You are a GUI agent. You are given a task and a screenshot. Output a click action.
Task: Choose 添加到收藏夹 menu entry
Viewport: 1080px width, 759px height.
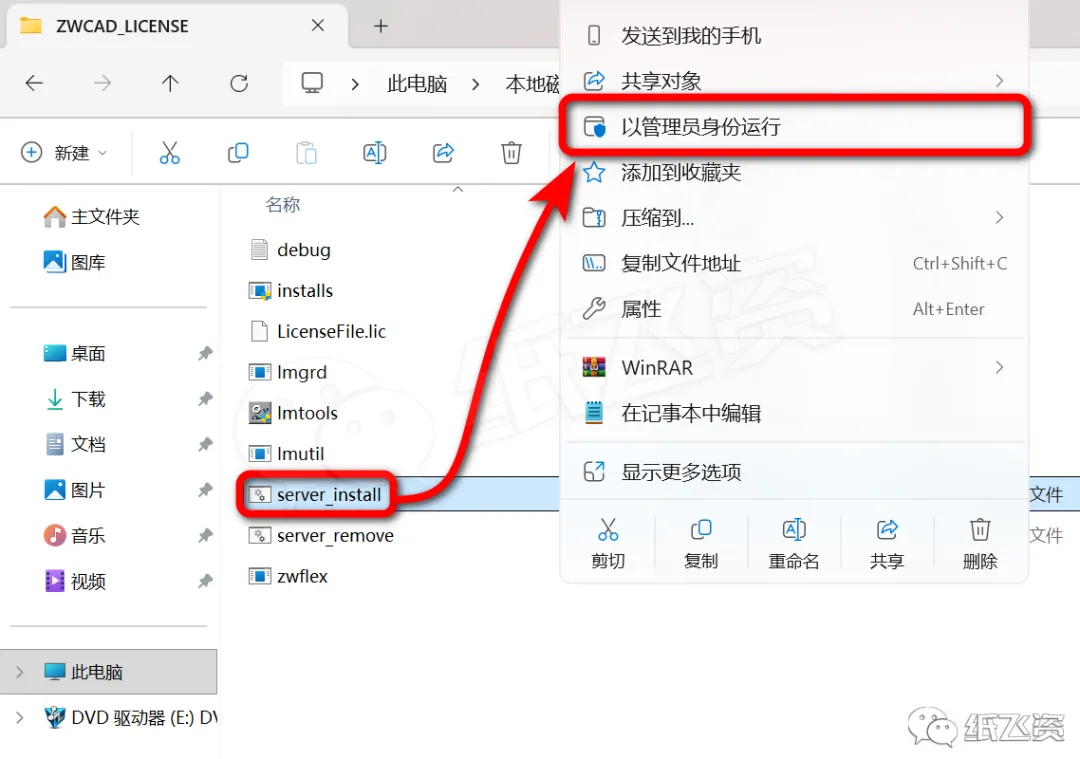[794, 172]
